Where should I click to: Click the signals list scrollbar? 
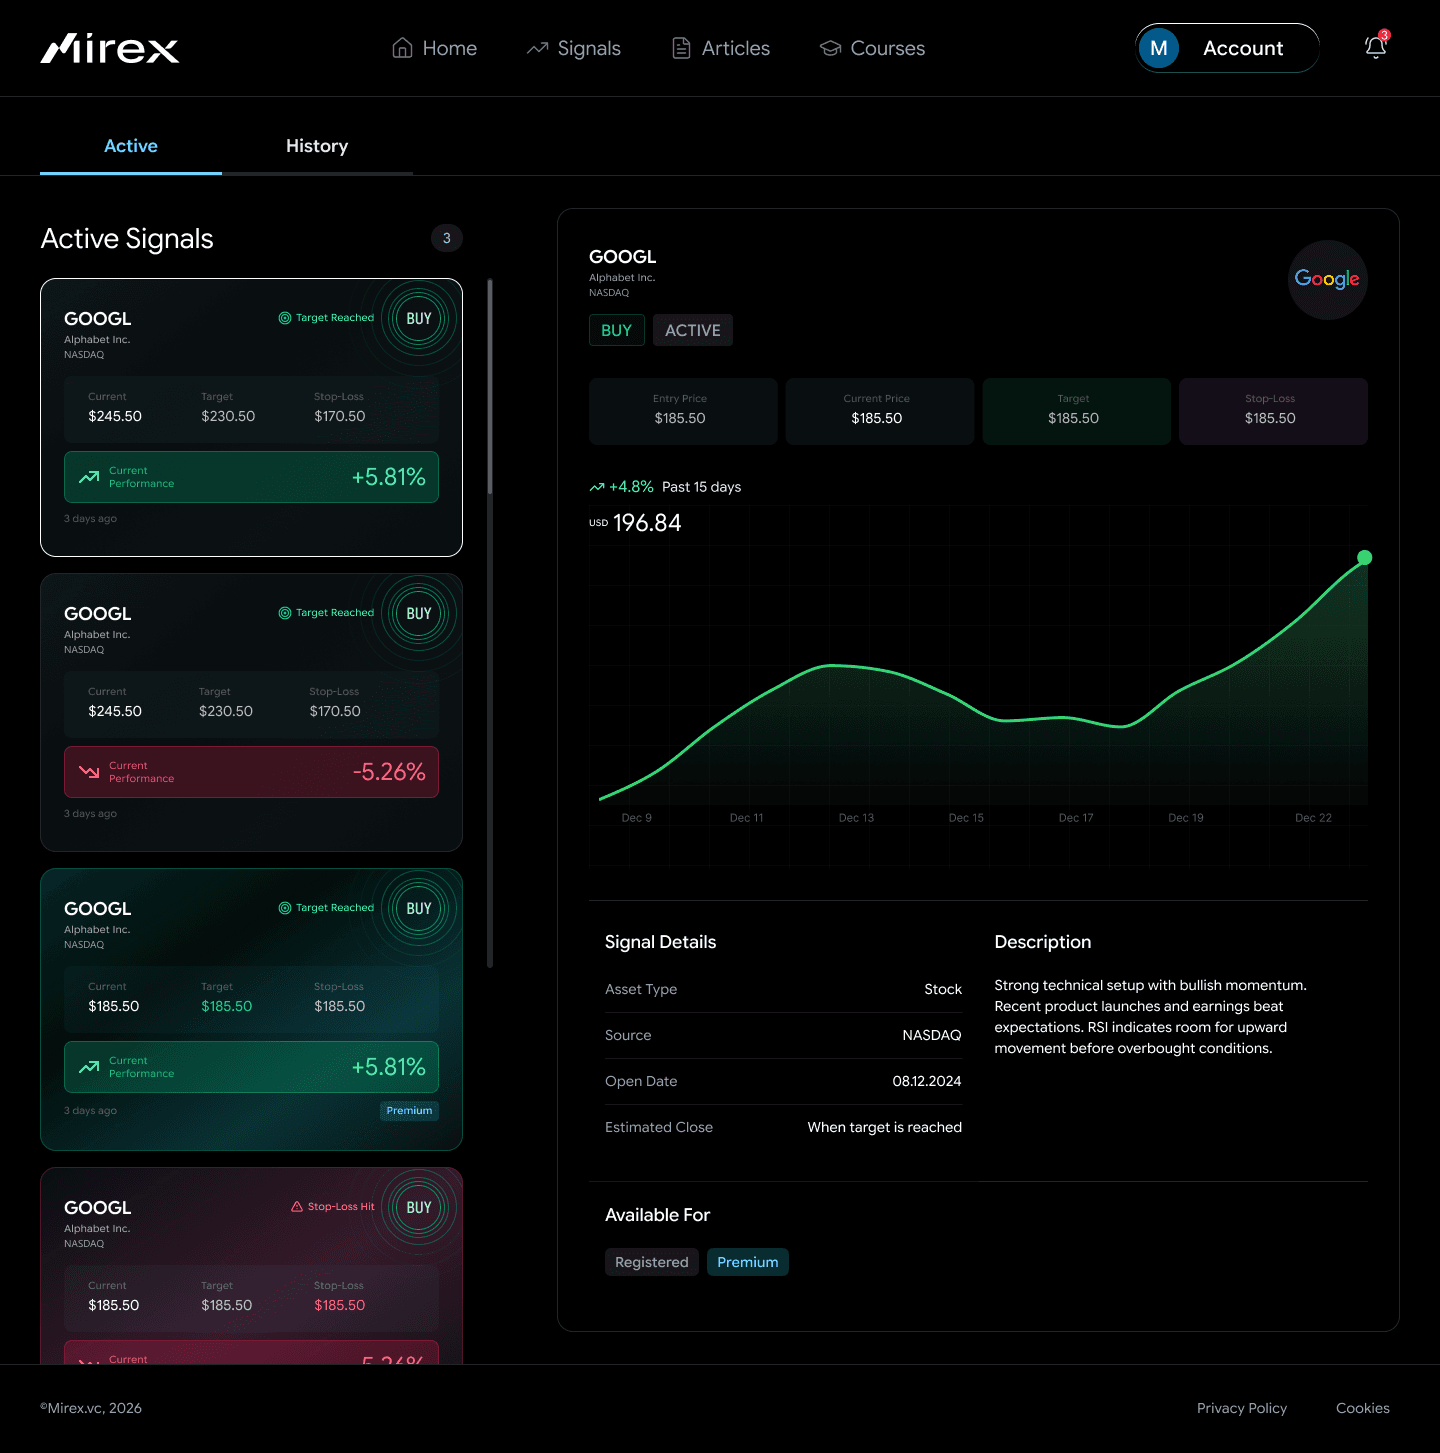490,386
